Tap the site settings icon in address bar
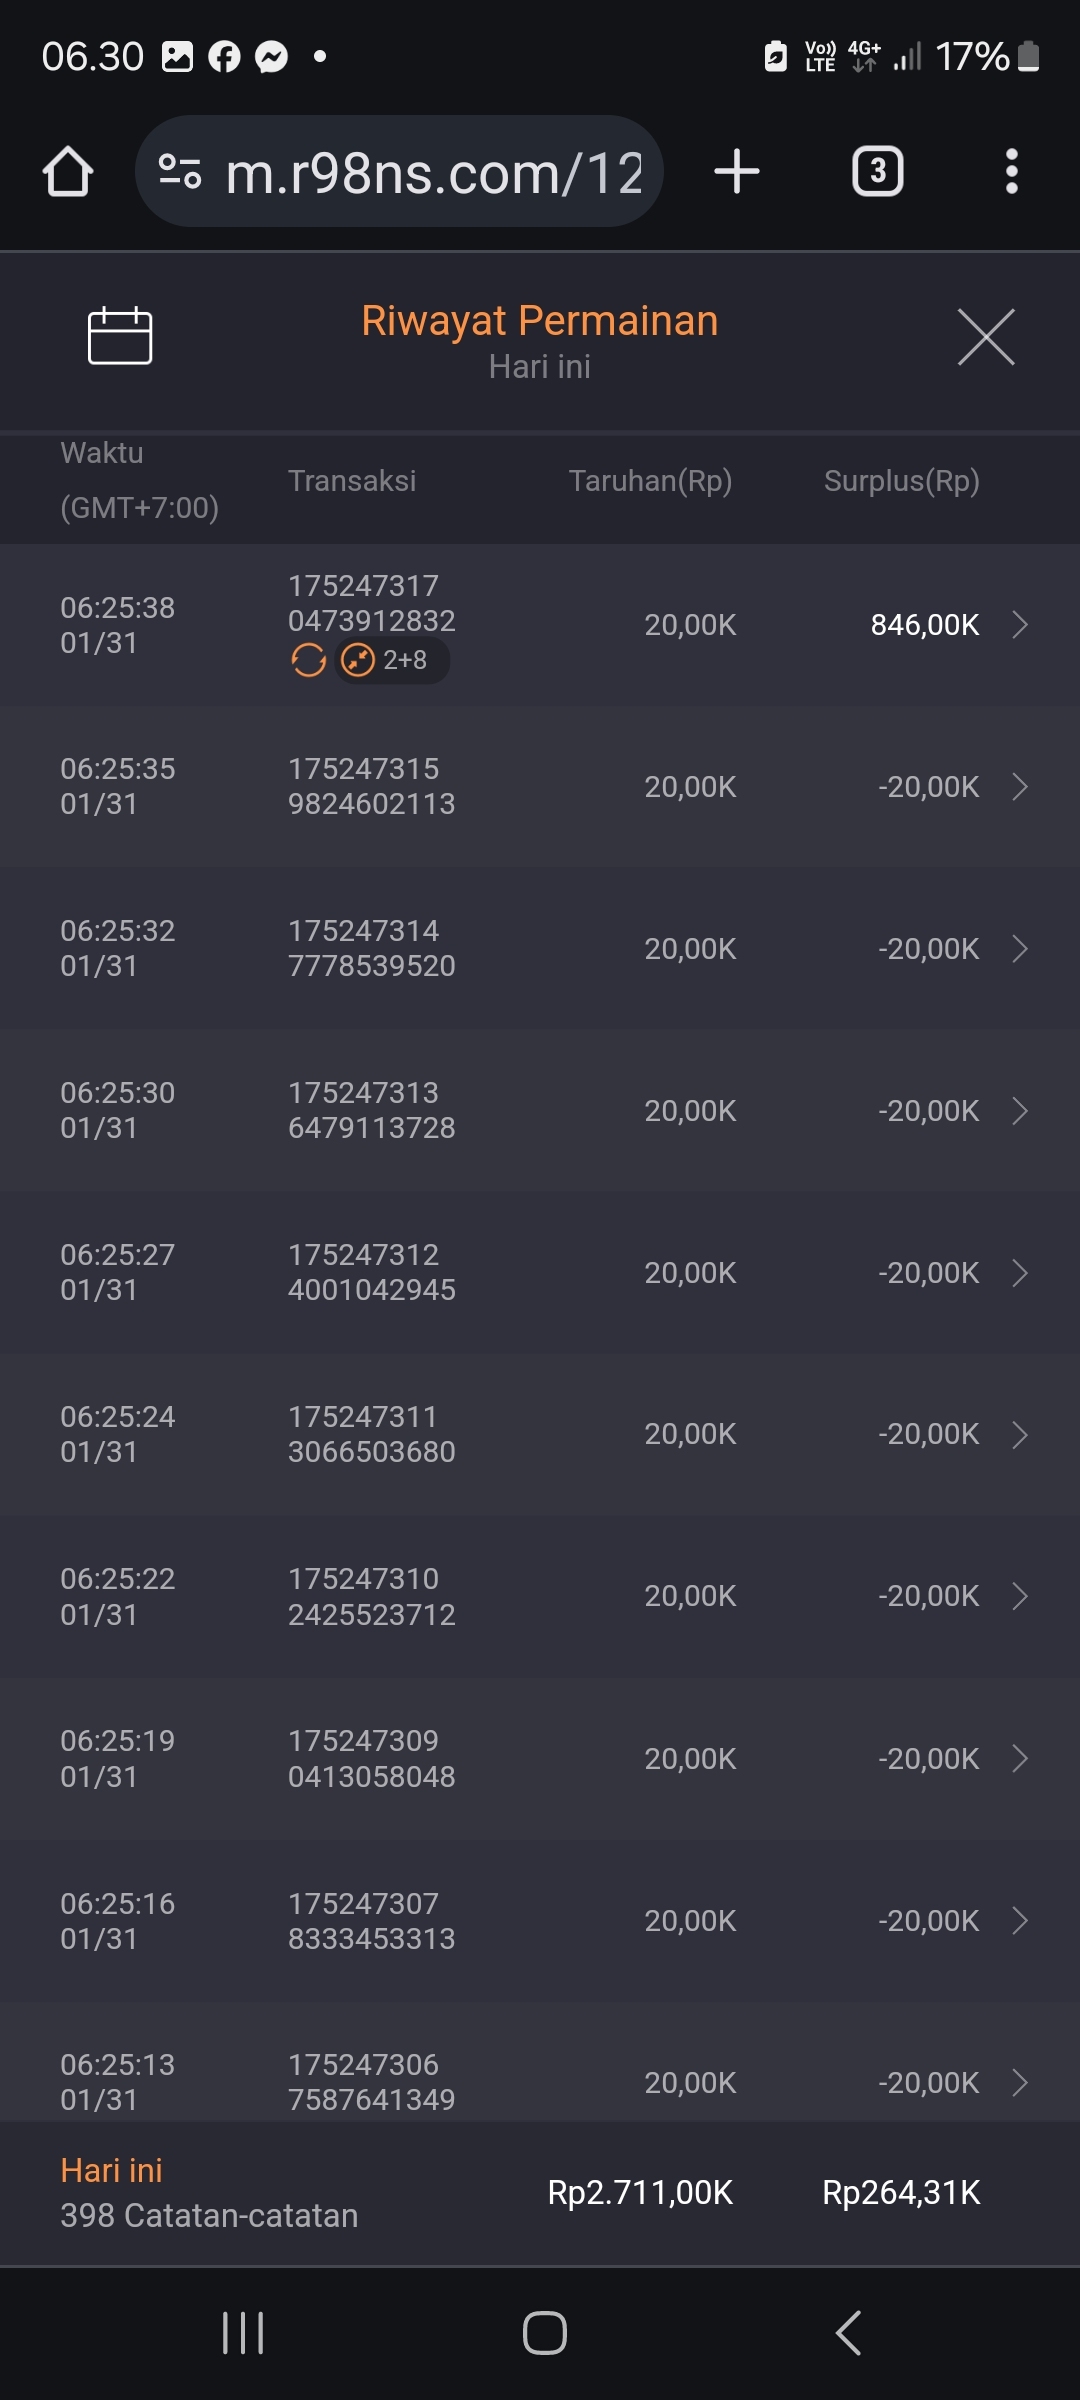 (x=180, y=172)
